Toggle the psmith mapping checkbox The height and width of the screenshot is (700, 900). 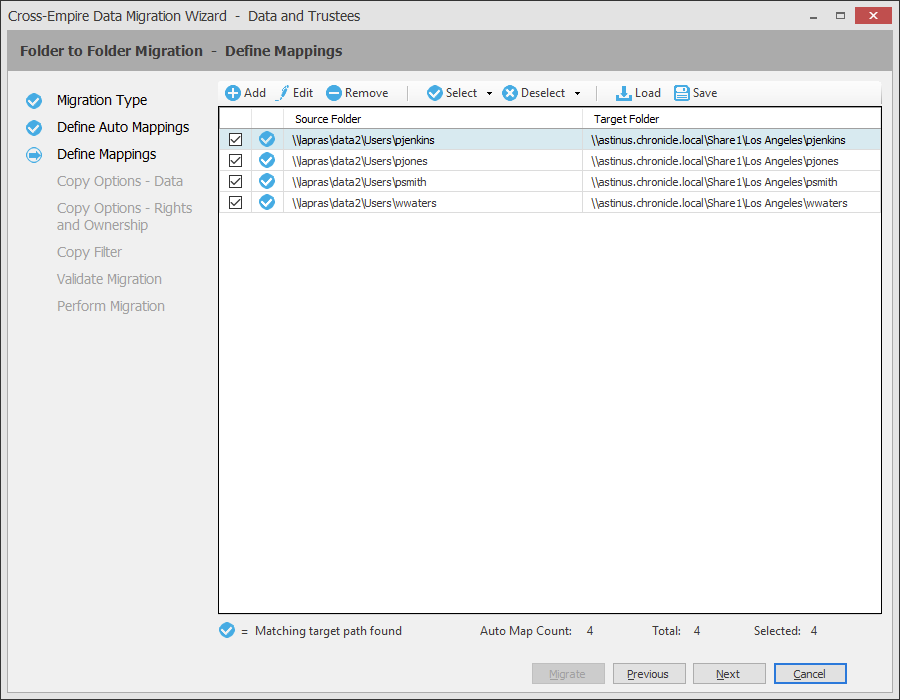[236, 182]
